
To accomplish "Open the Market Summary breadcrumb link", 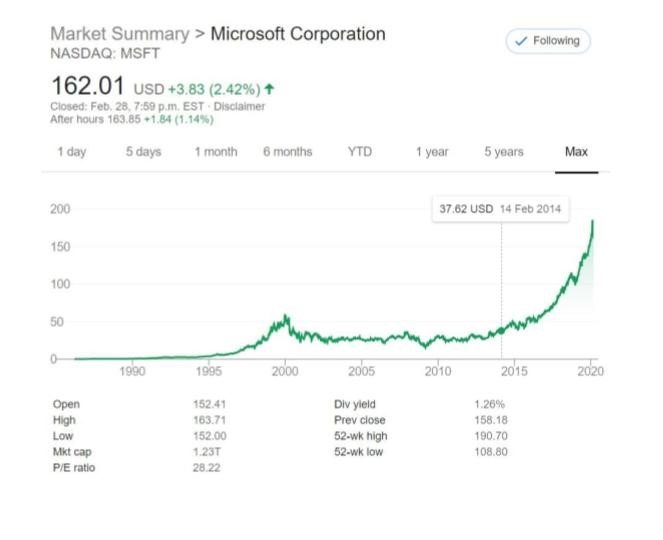I will [119, 34].
